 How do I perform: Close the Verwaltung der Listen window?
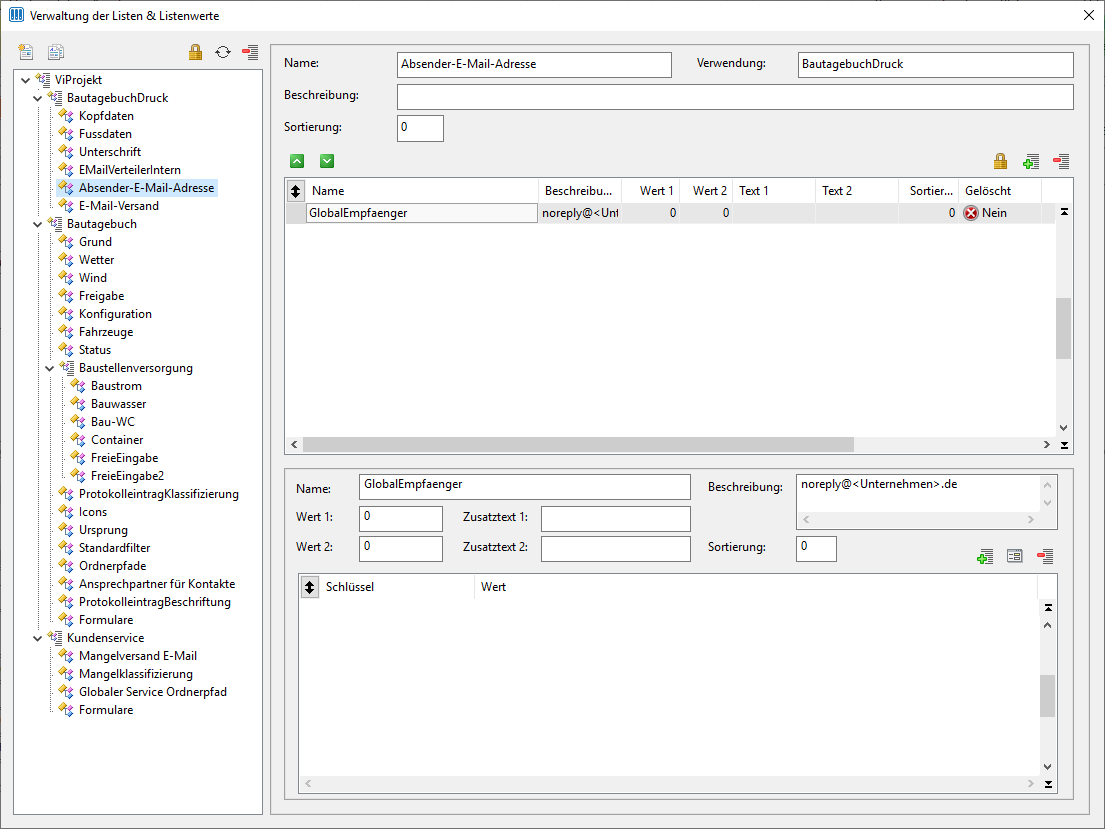(x=1088, y=16)
